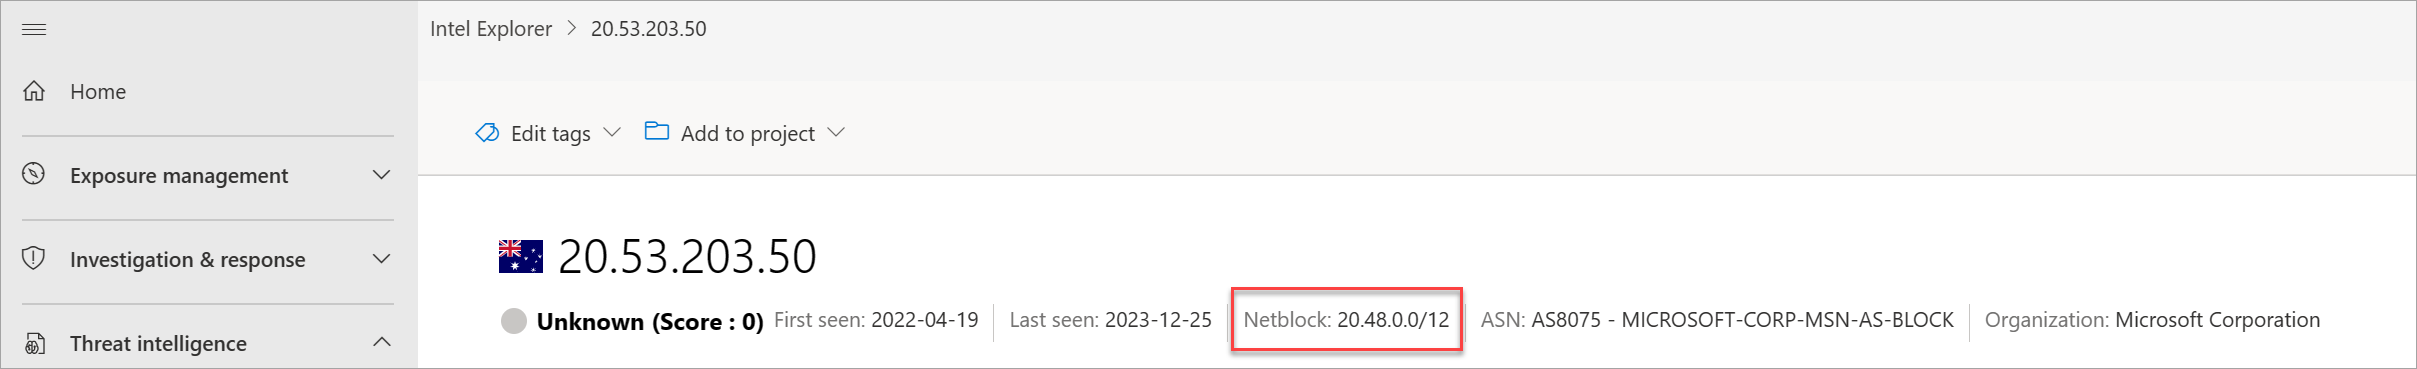Click the Add to project folder icon

[657, 131]
